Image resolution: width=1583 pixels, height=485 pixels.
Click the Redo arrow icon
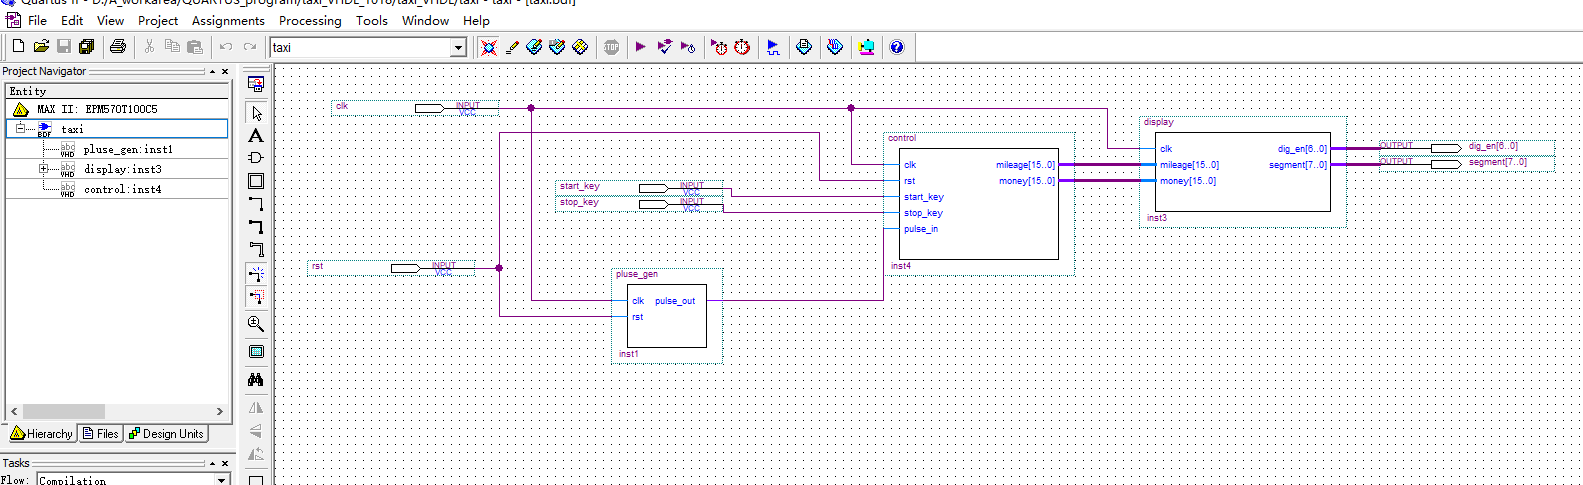250,46
